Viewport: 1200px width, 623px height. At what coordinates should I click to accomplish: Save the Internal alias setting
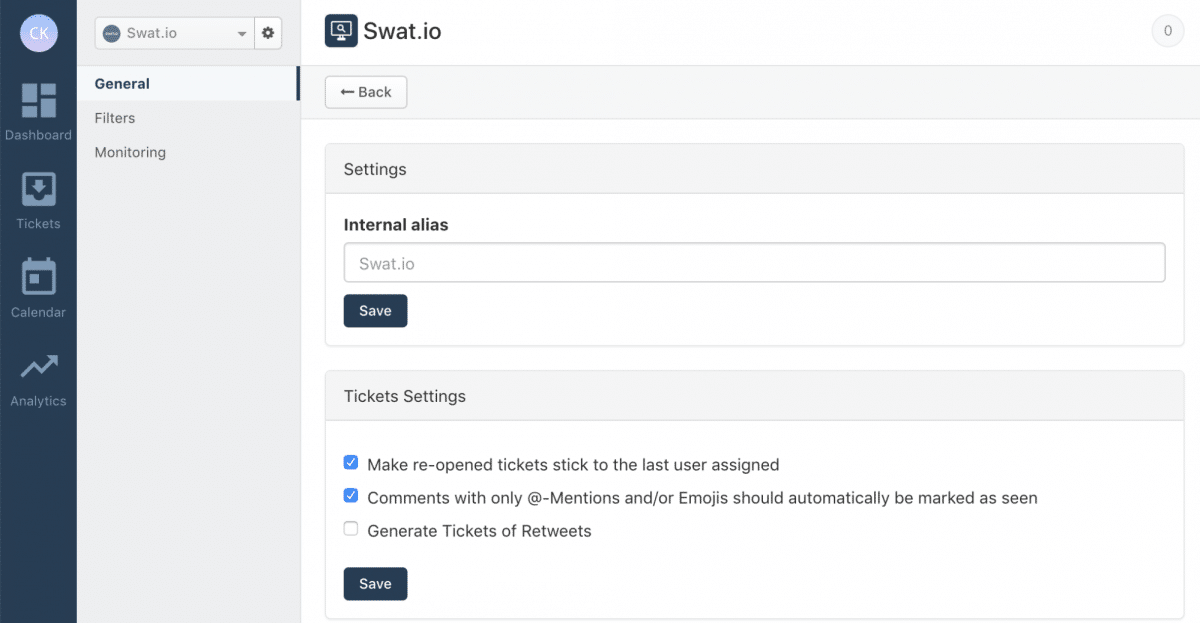pyautogui.click(x=375, y=311)
